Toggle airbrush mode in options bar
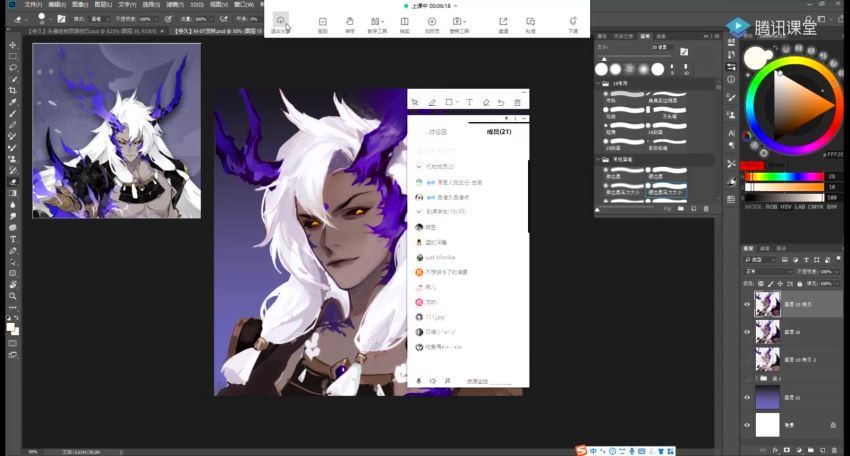The width and height of the screenshot is (850, 456). tap(223, 18)
